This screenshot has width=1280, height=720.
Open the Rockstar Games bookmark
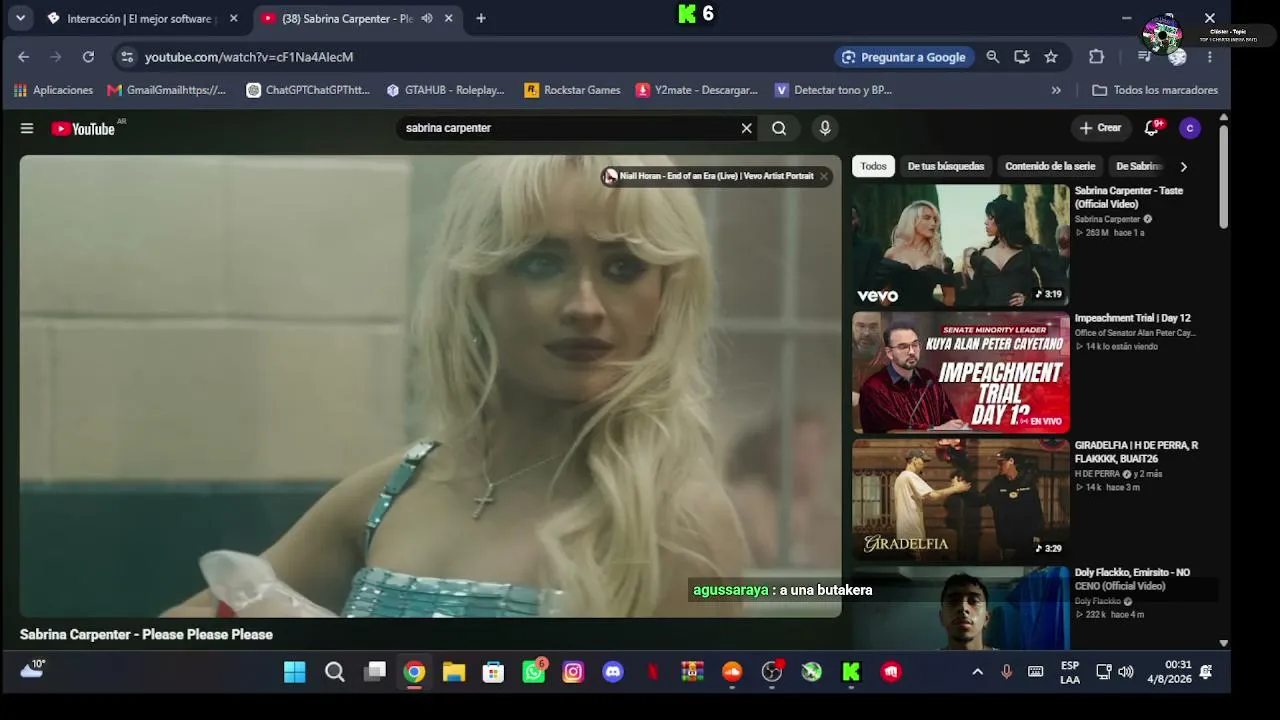(573, 90)
